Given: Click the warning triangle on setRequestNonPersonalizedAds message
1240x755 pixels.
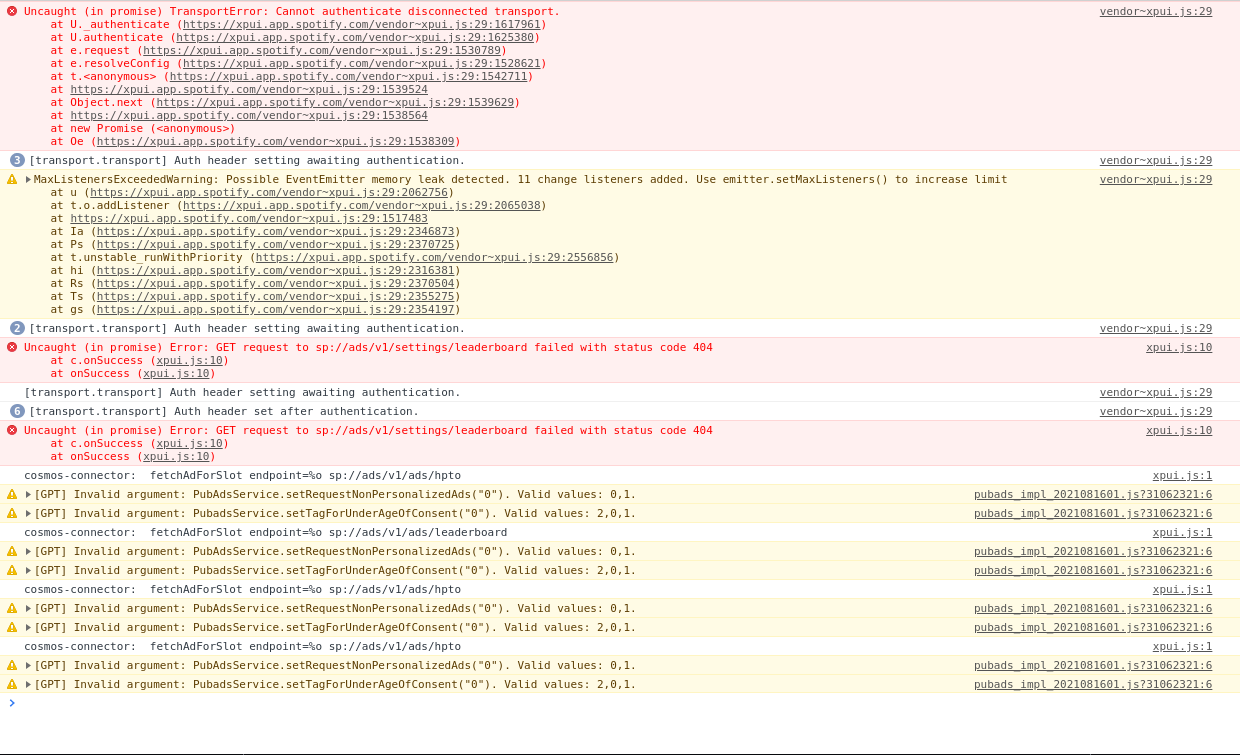Looking at the screenshot, I should 12,493.
